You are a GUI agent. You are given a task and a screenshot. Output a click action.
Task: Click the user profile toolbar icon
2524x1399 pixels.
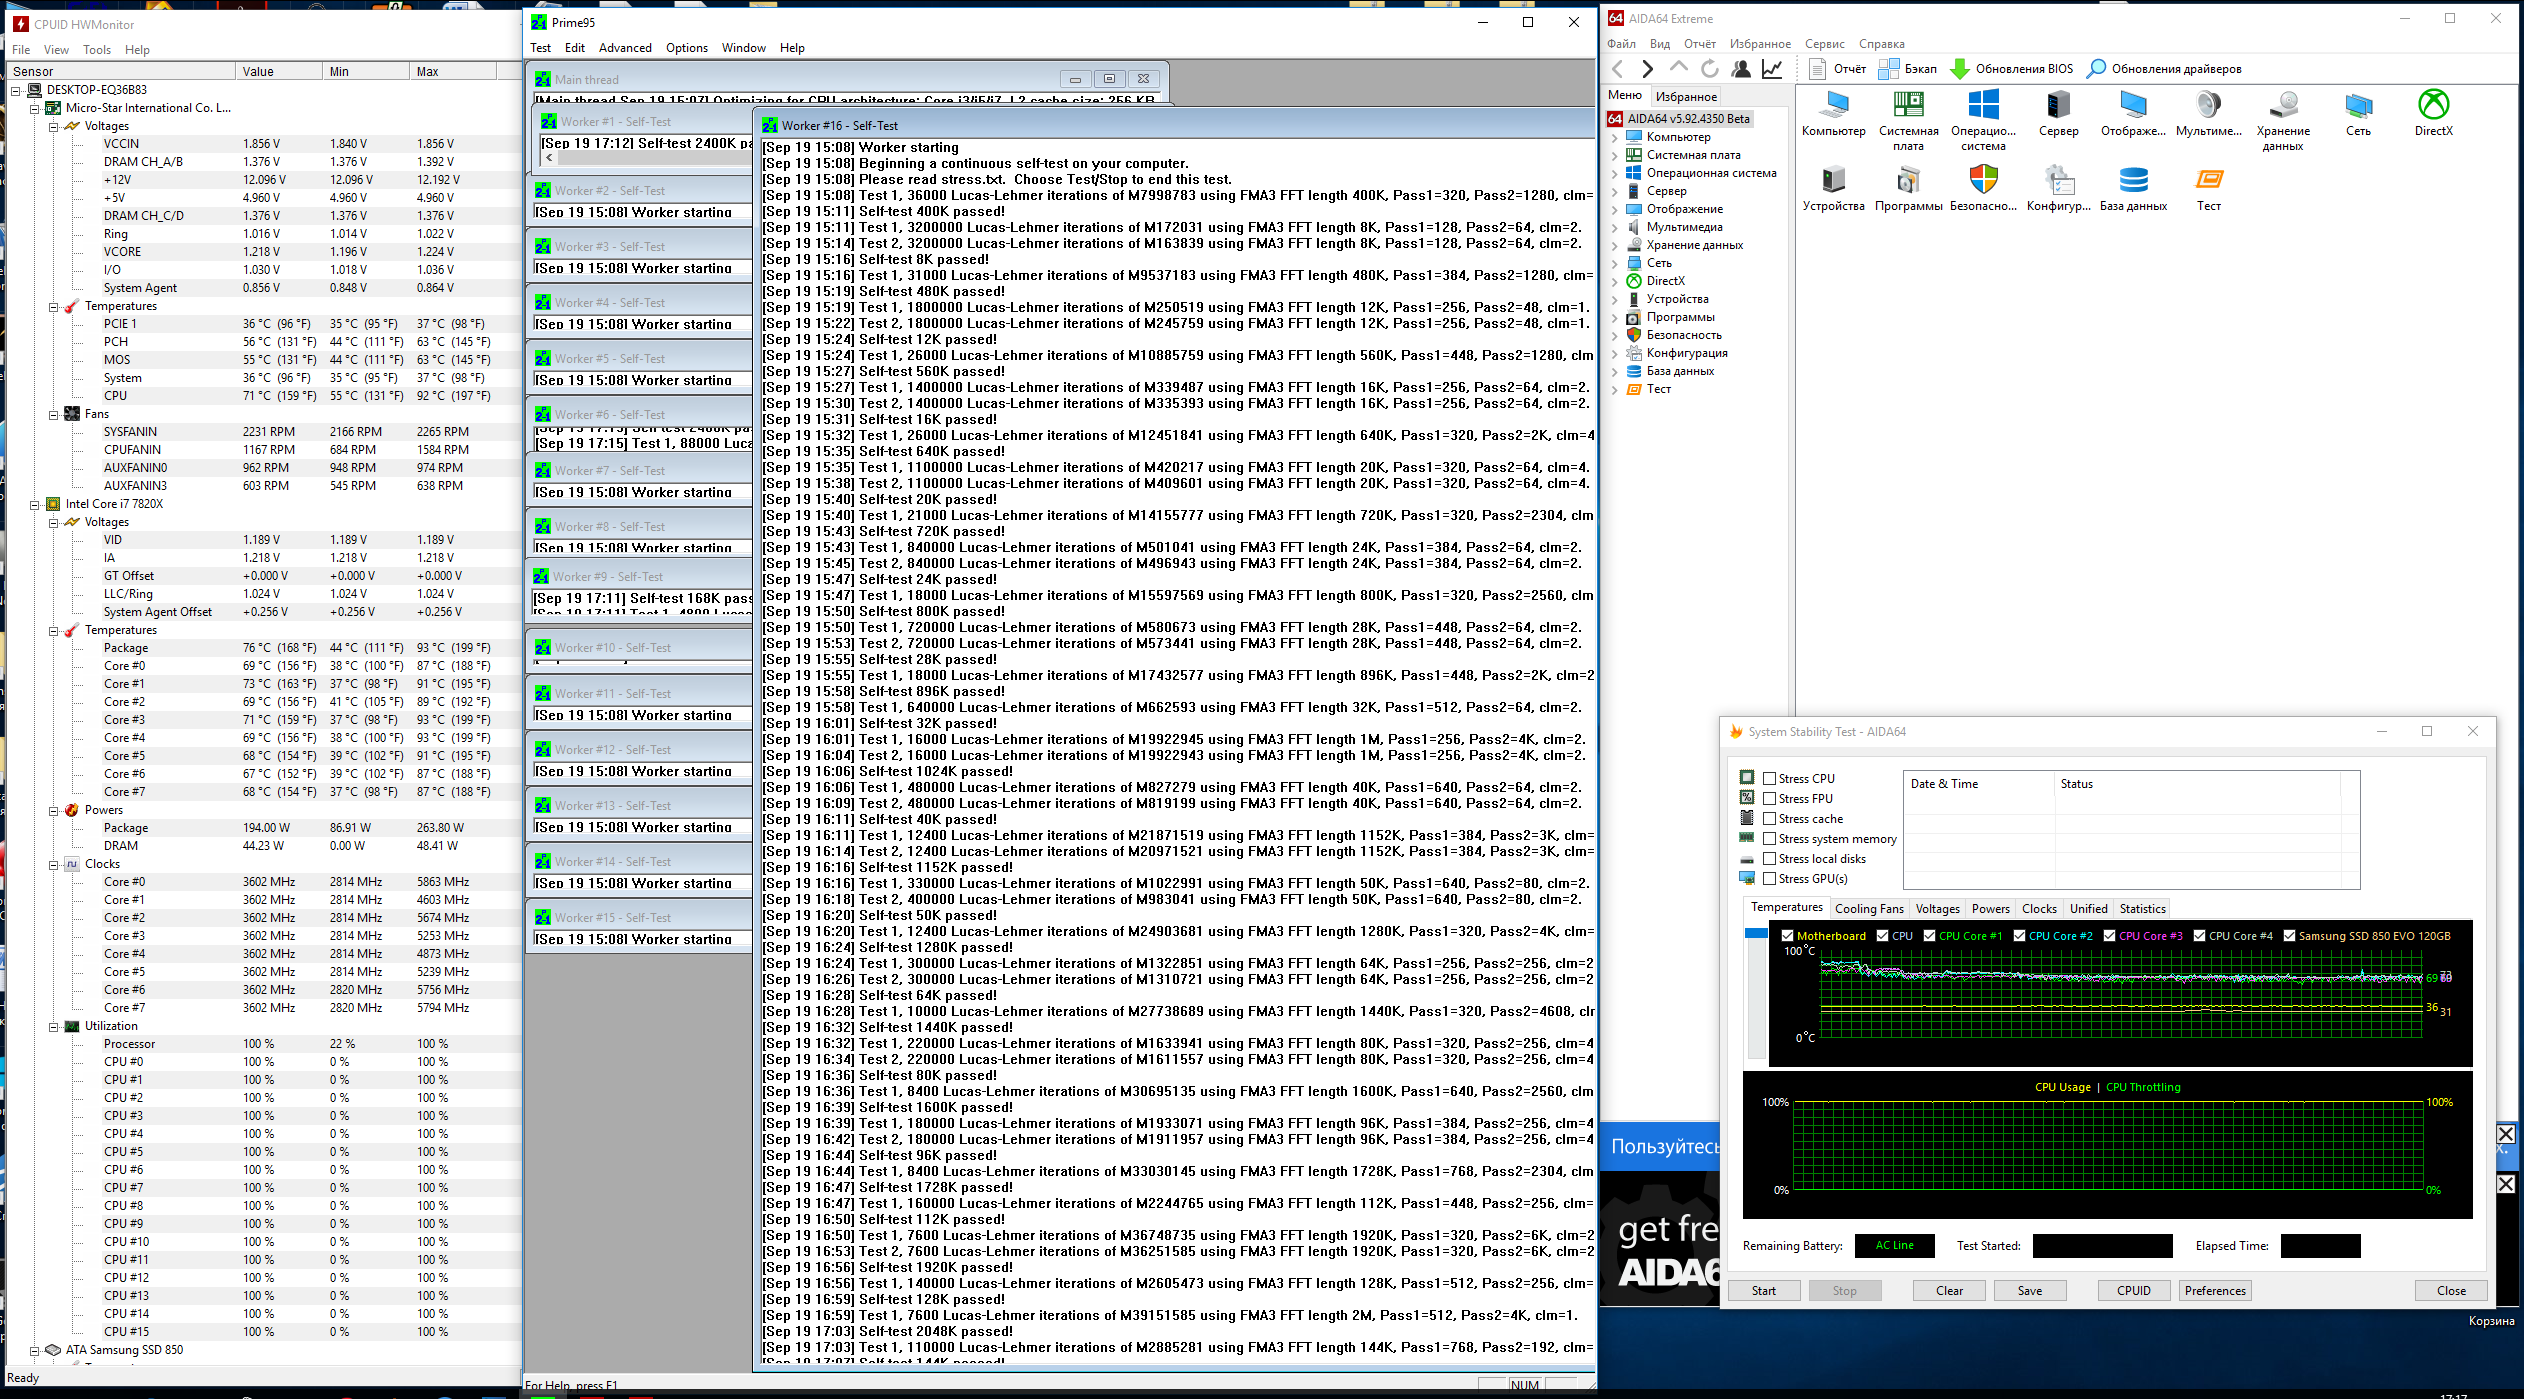click(x=1741, y=69)
